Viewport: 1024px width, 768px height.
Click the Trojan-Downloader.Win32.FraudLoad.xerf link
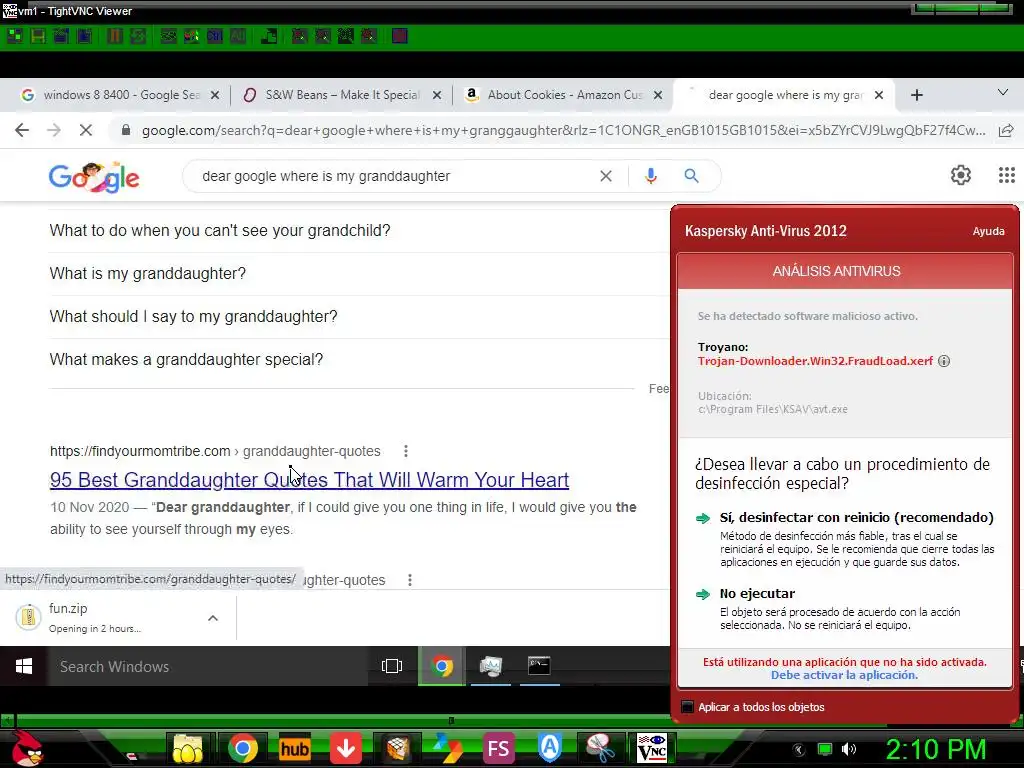[815, 361]
